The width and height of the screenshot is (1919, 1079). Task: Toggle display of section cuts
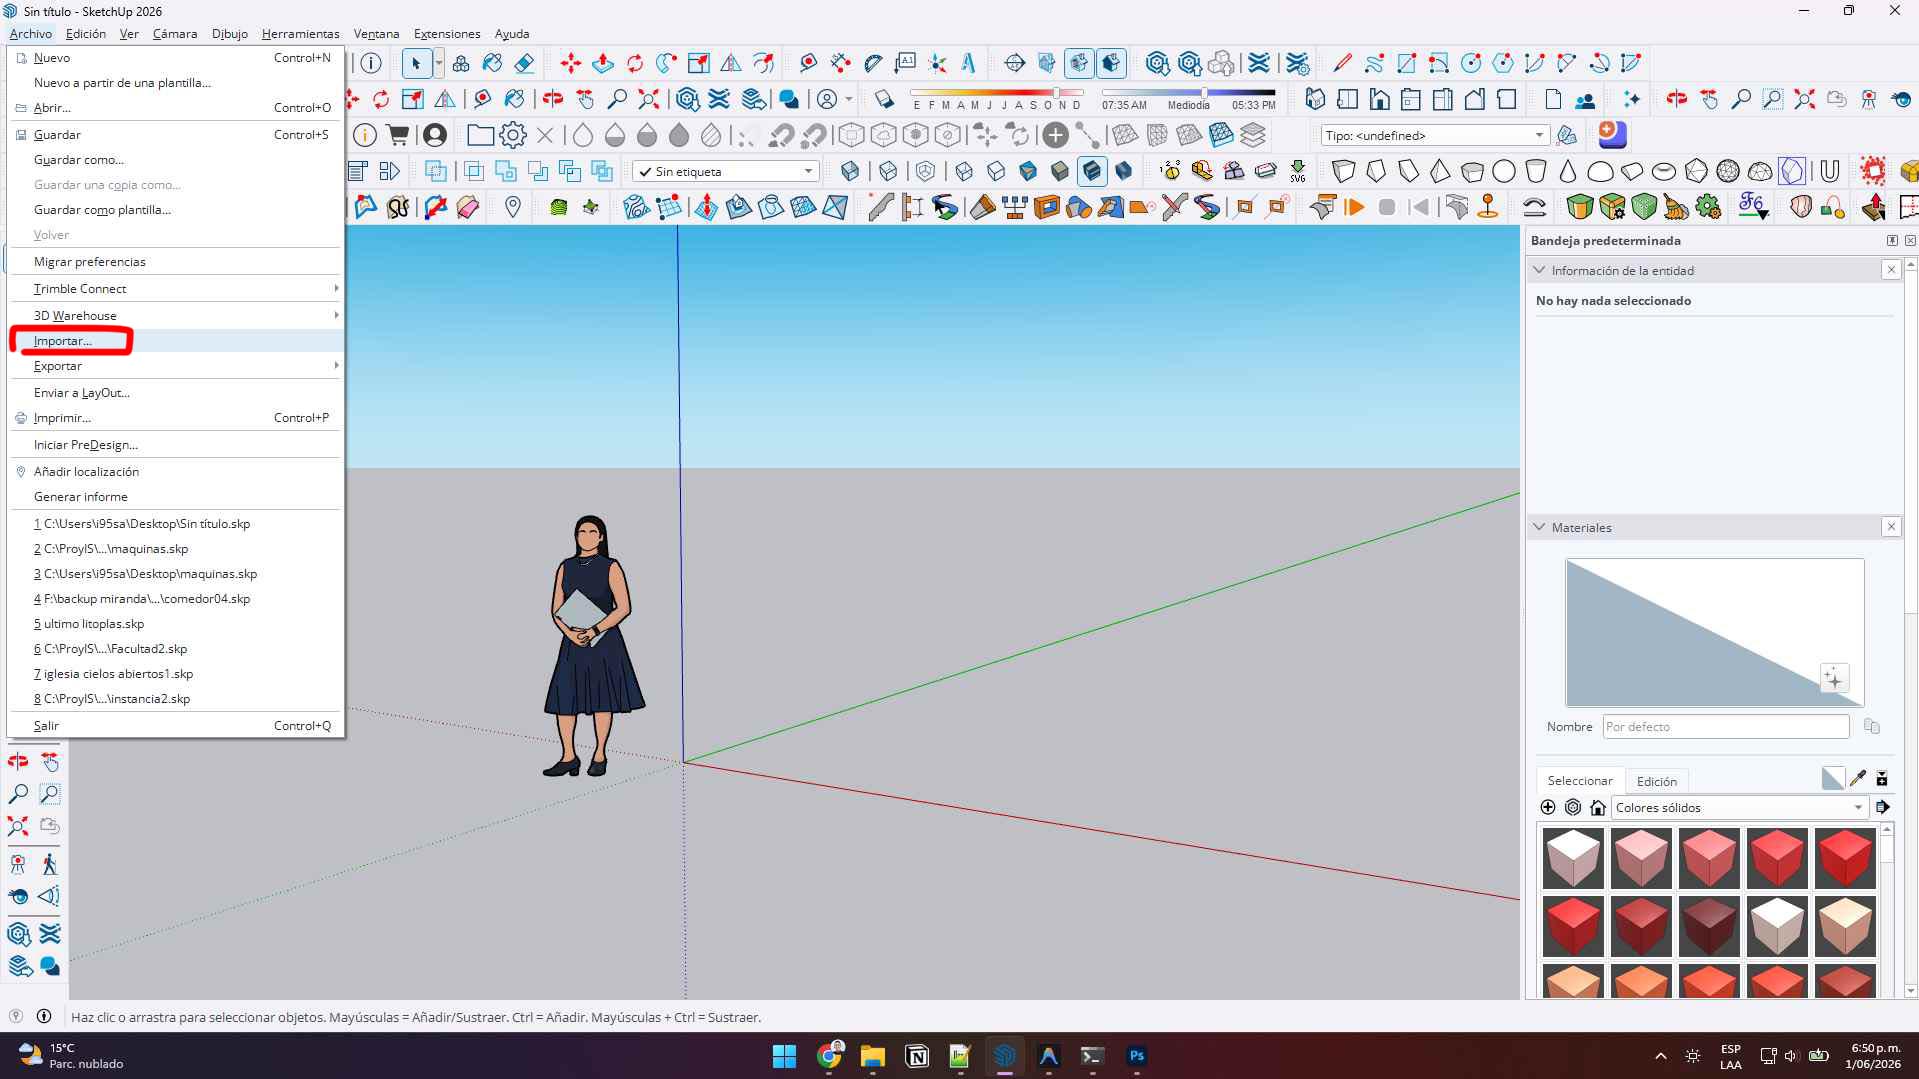1079,63
